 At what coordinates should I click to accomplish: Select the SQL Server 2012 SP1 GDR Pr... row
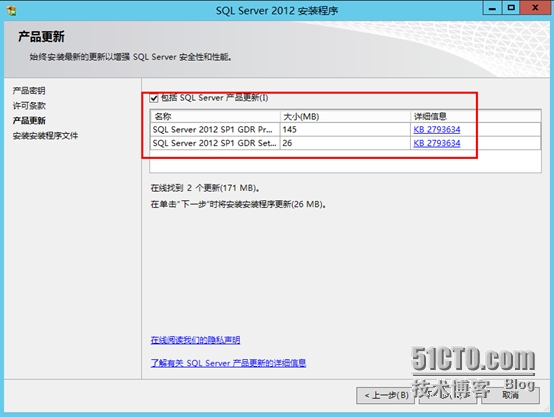click(x=345, y=130)
